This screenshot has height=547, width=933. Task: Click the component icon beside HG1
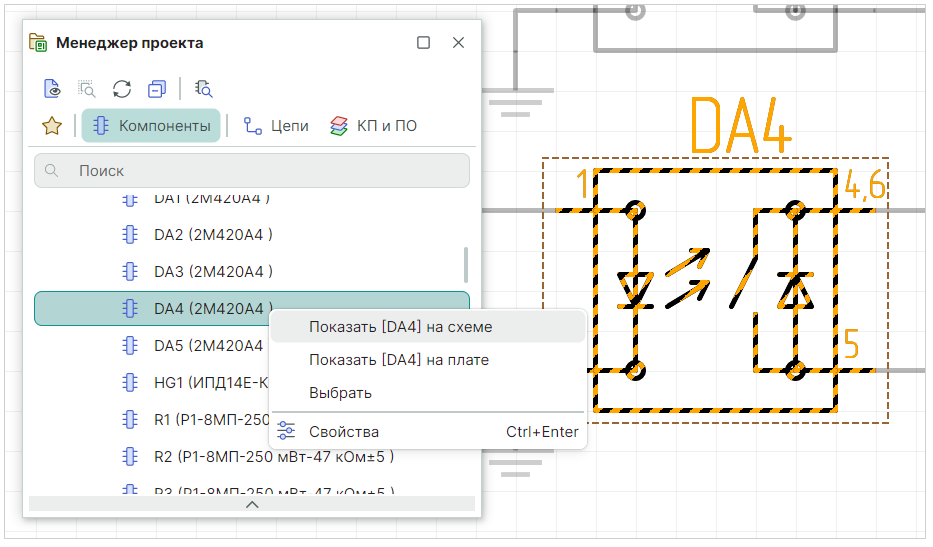(129, 382)
